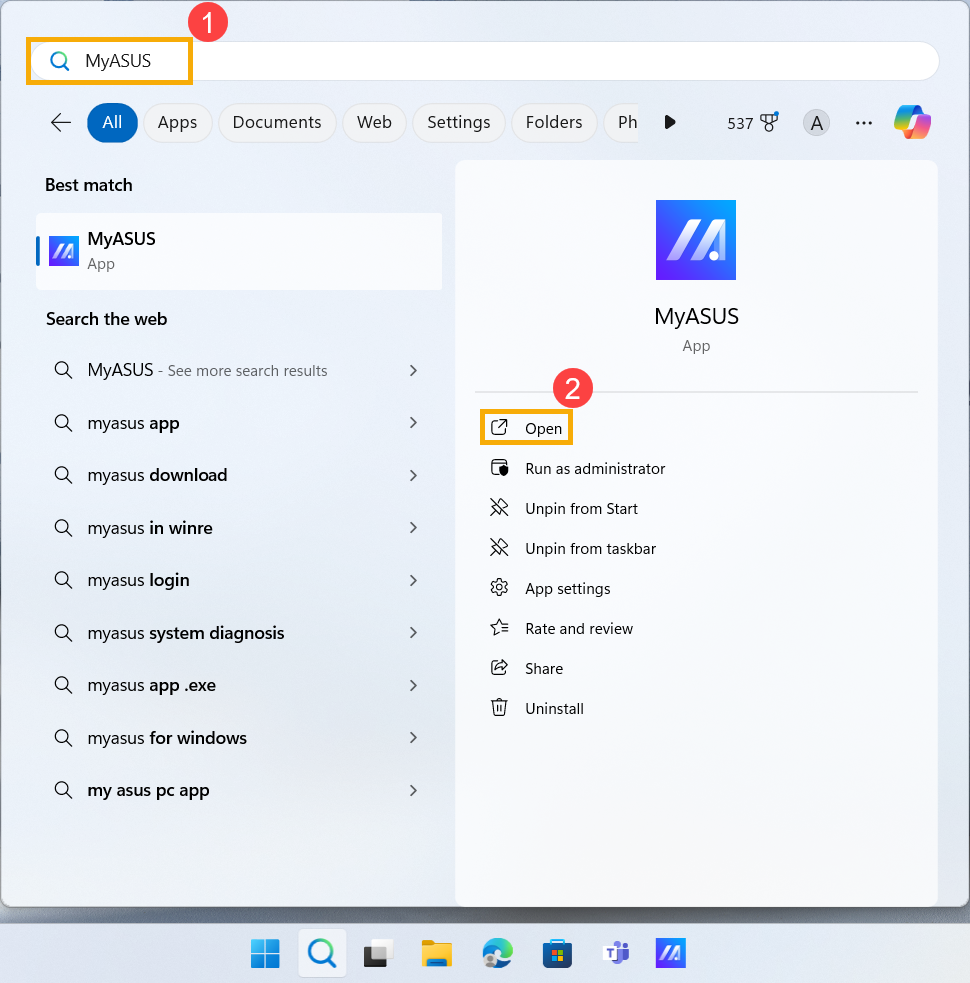Switch to the Folders filter tab
This screenshot has width=970, height=983.
click(x=554, y=122)
